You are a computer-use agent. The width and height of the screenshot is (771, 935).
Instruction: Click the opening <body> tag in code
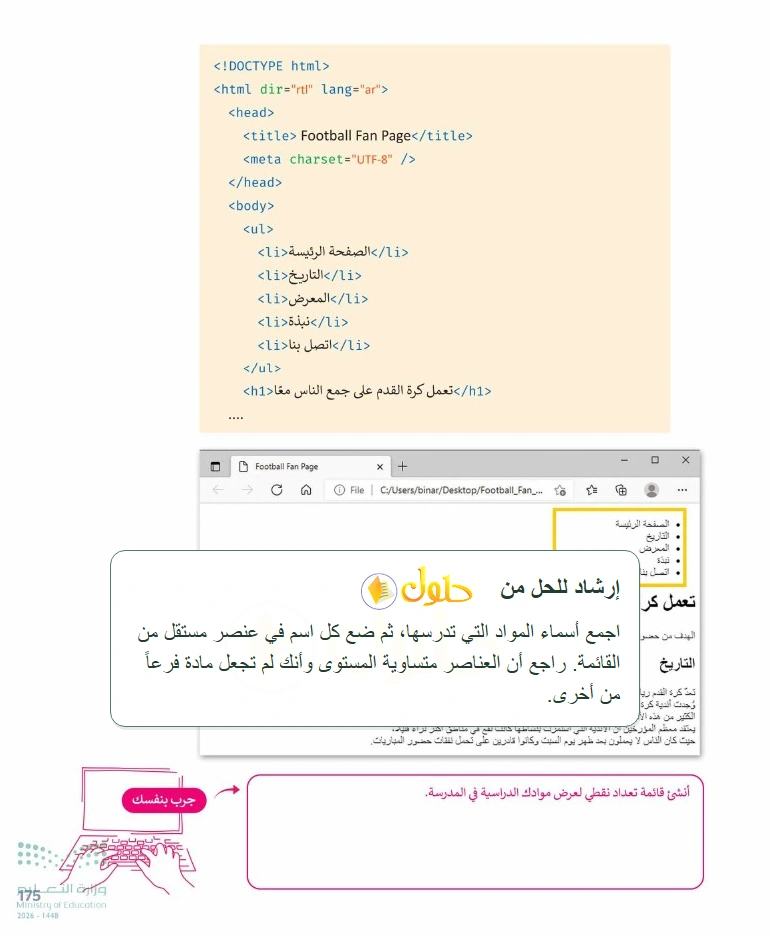pyautogui.click(x=251, y=206)
